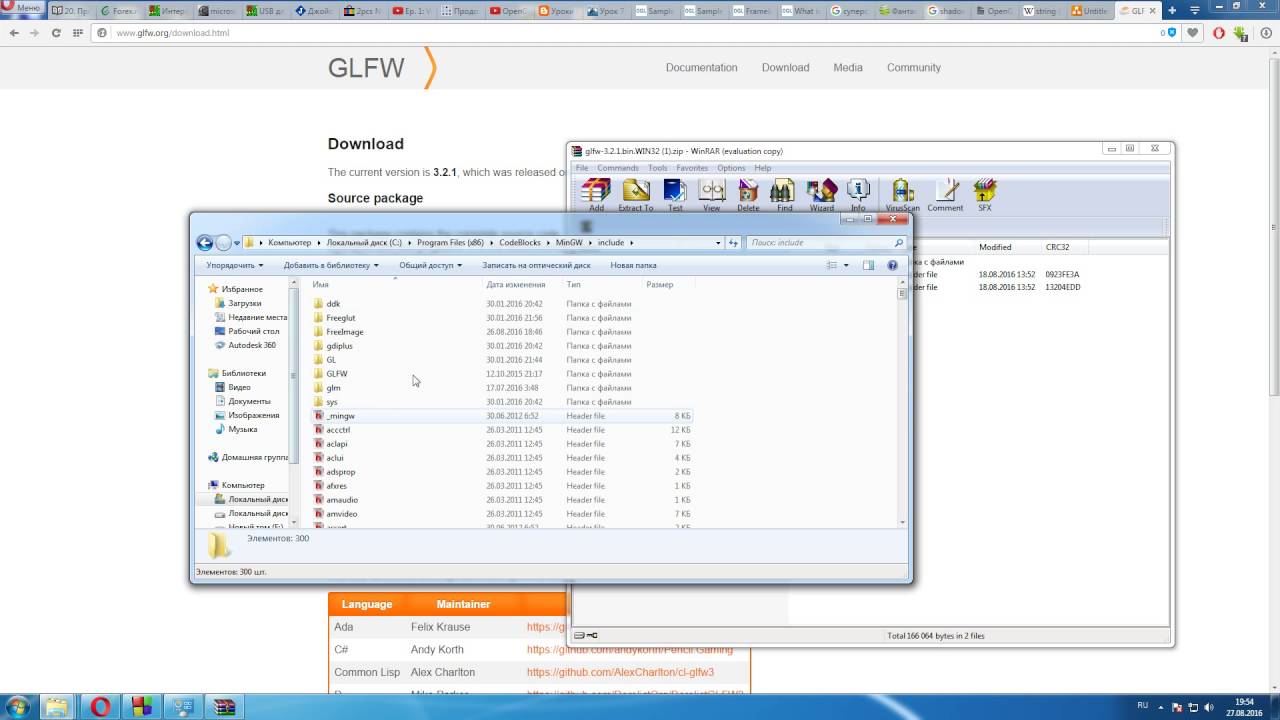
Task: Click WinRAR Wizard icon
Action: tap(822, 193)
